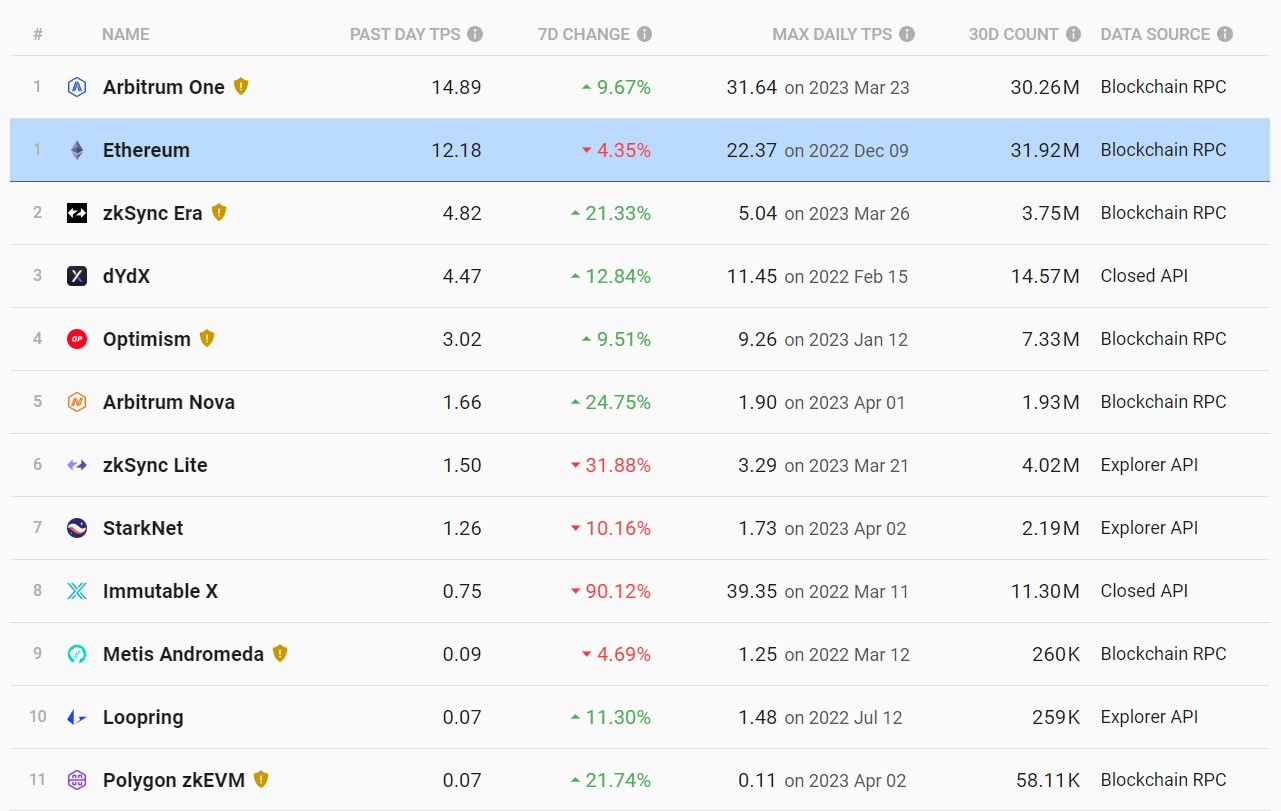Click dYdX's 14.57M 30D count

(1045, 276)
